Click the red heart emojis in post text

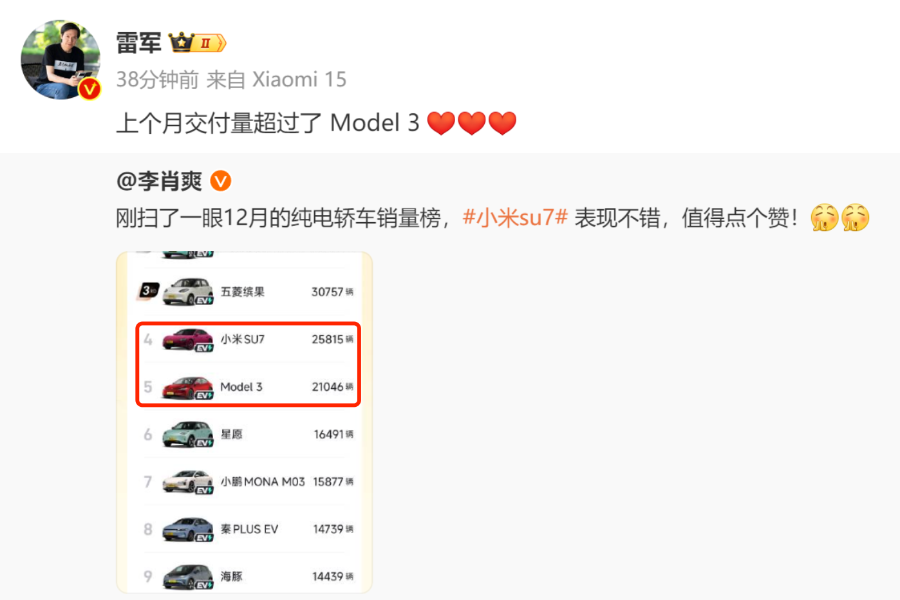pos(472,123)
